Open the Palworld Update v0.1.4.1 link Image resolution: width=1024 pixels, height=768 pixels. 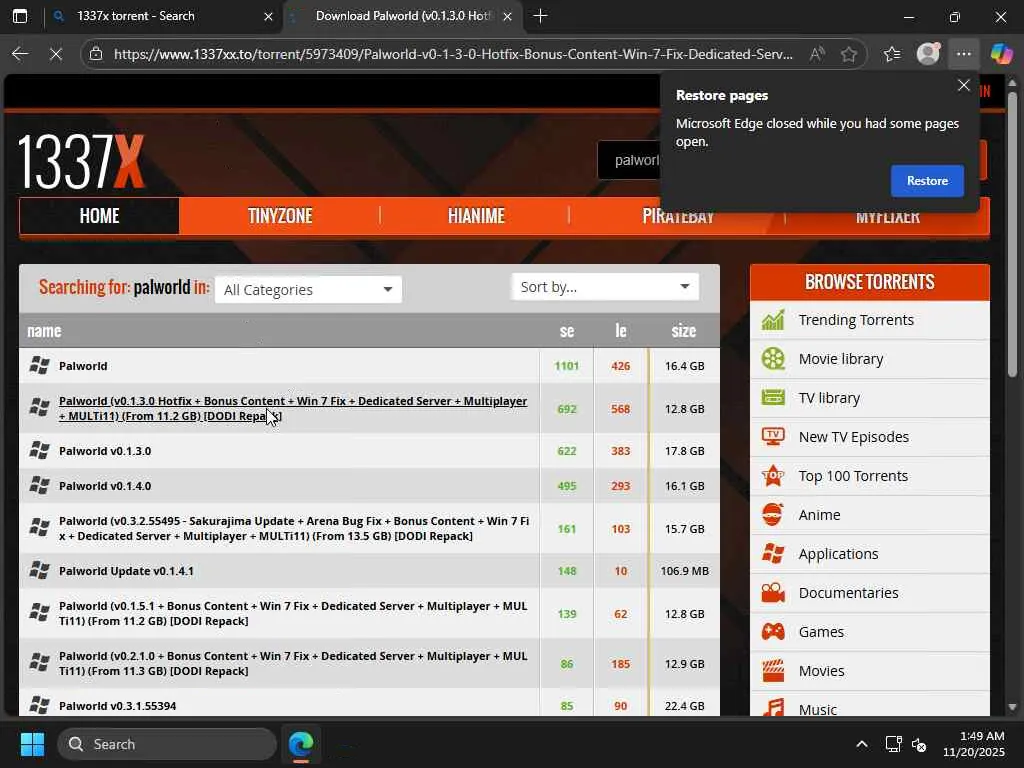coord(126,571)
